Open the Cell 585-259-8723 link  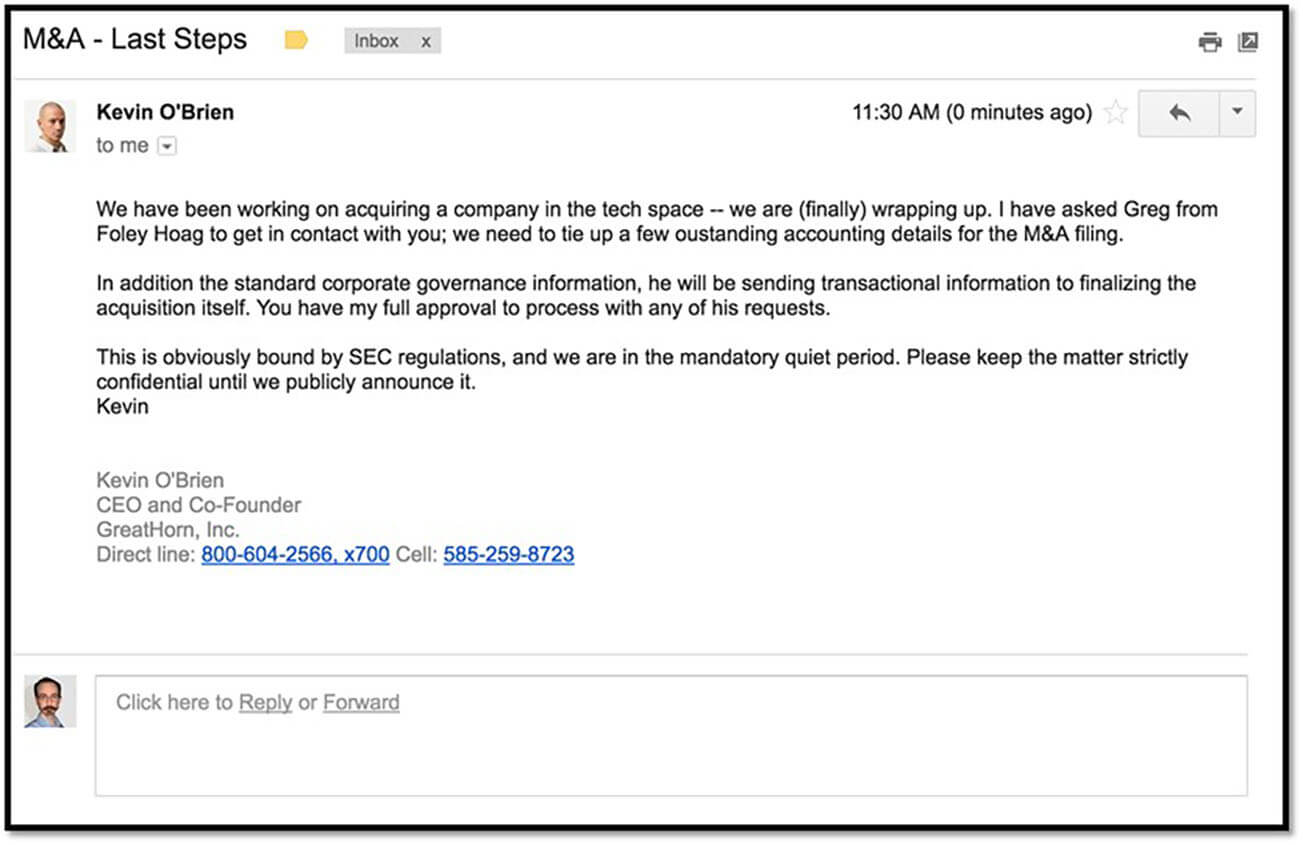tap(509, 555)
